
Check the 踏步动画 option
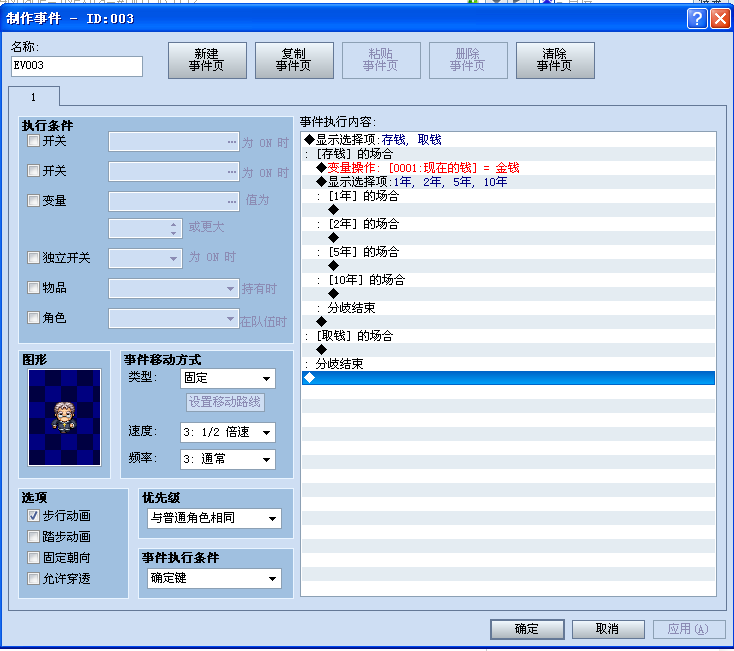click(33, 536)
